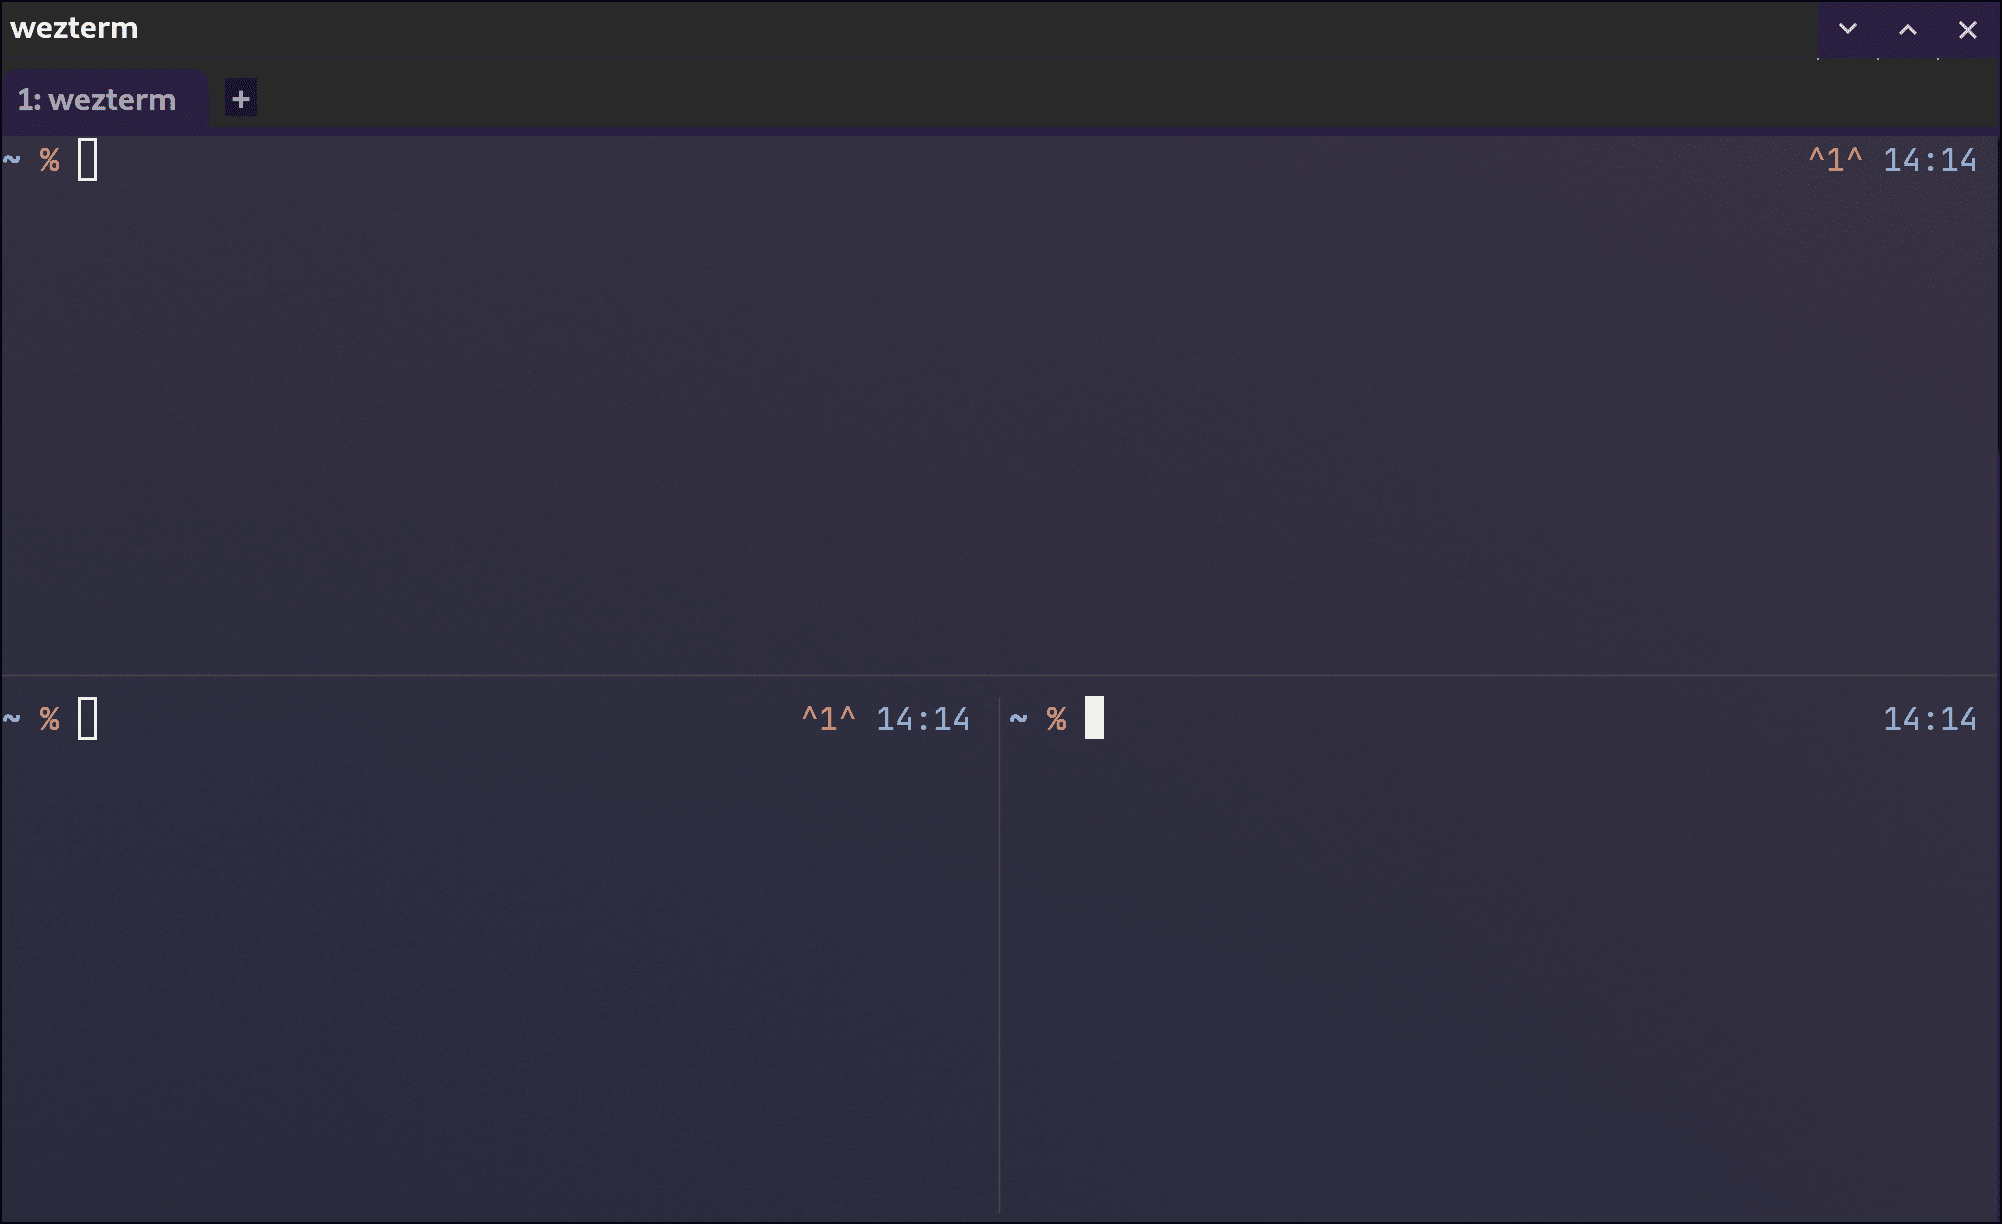This screenshot has height=1224, width=2002.
Task: Focus the bottom-left pane by clicking its prompt
Action: [x=48, y=718]
